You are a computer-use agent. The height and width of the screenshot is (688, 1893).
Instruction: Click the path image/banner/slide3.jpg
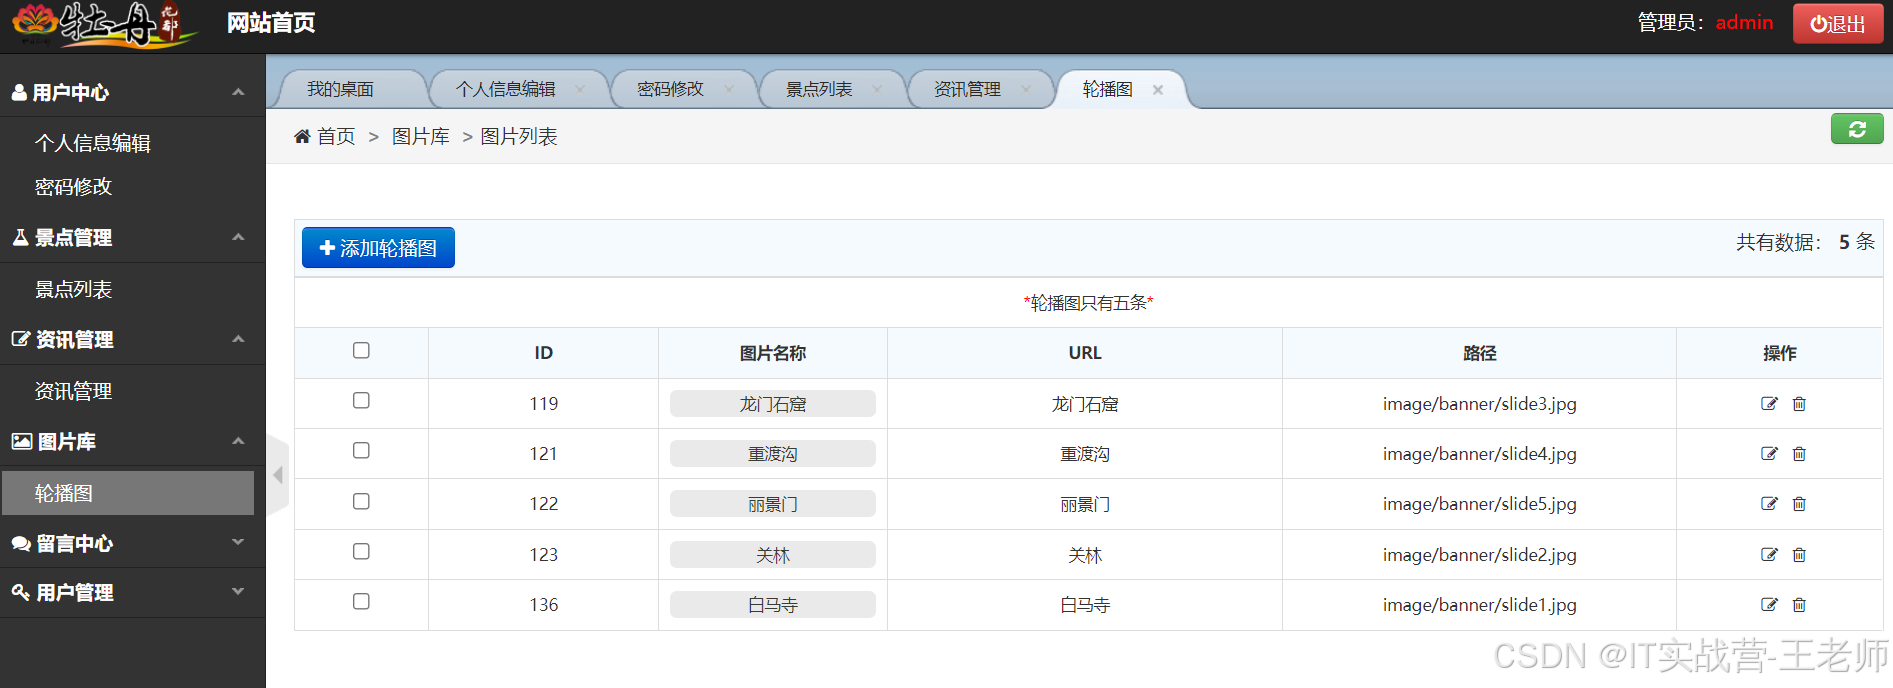1479,404
